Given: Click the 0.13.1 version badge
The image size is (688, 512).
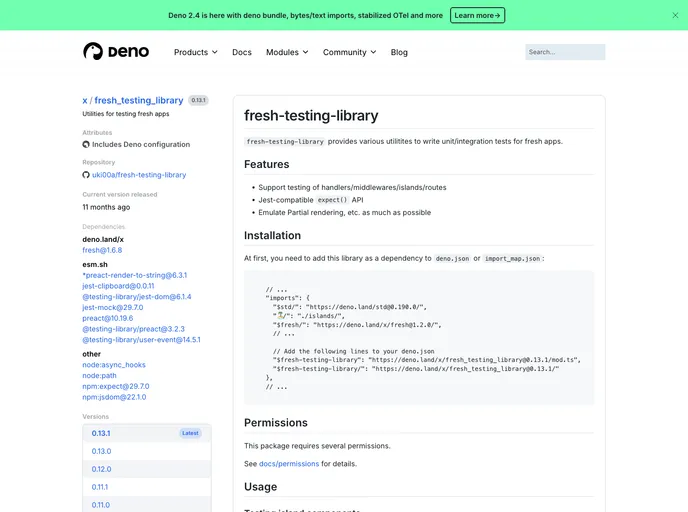Looking at the screenshot, I should 198,100.
